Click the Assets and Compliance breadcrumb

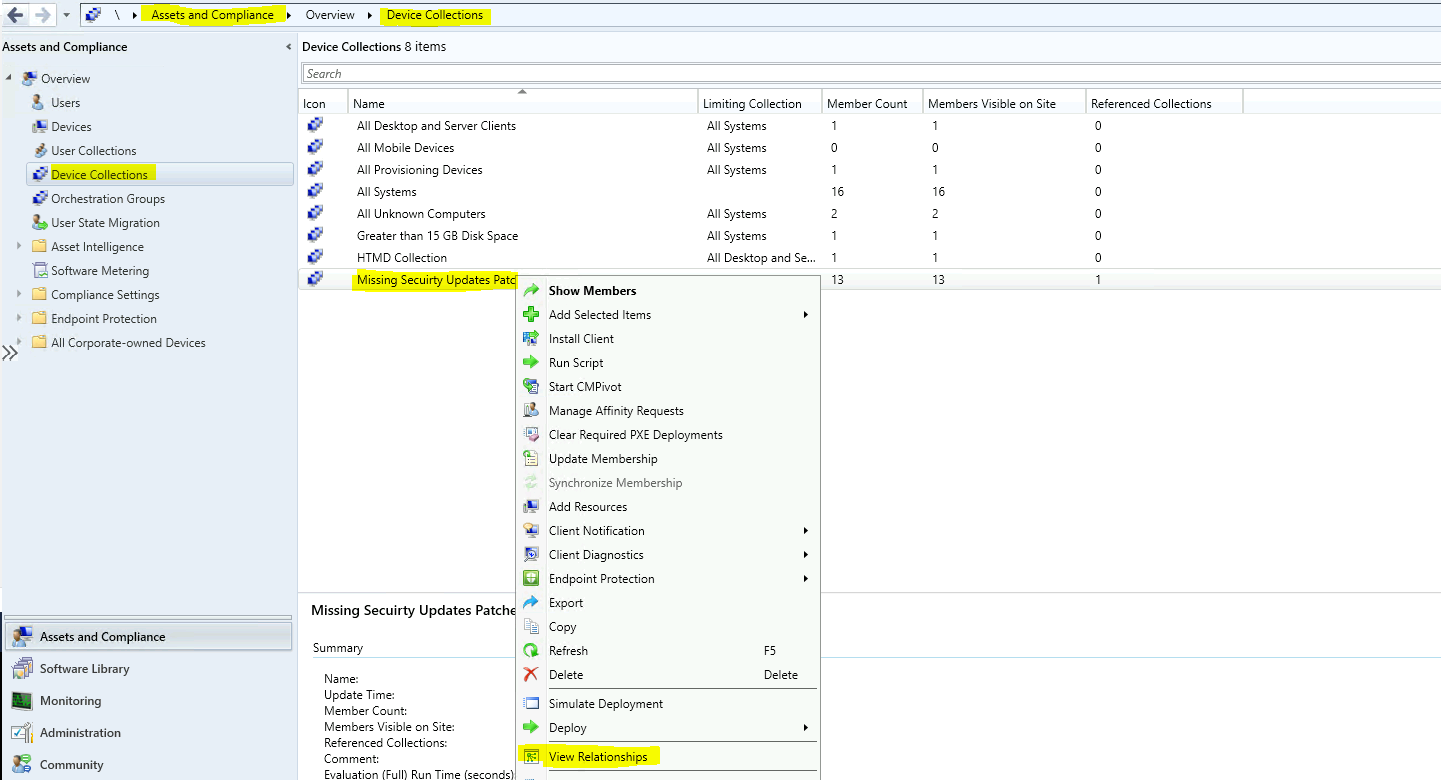[212, 15]
